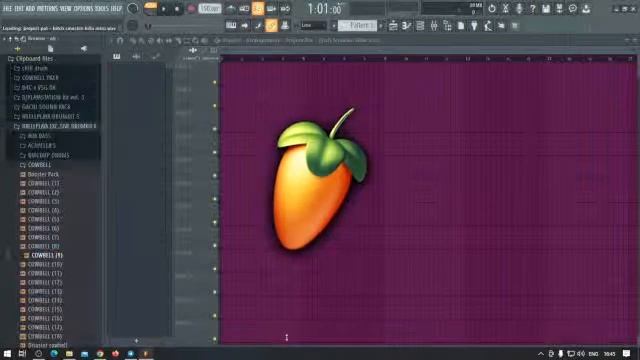Switch pattern/song mode button

[150, 9]
